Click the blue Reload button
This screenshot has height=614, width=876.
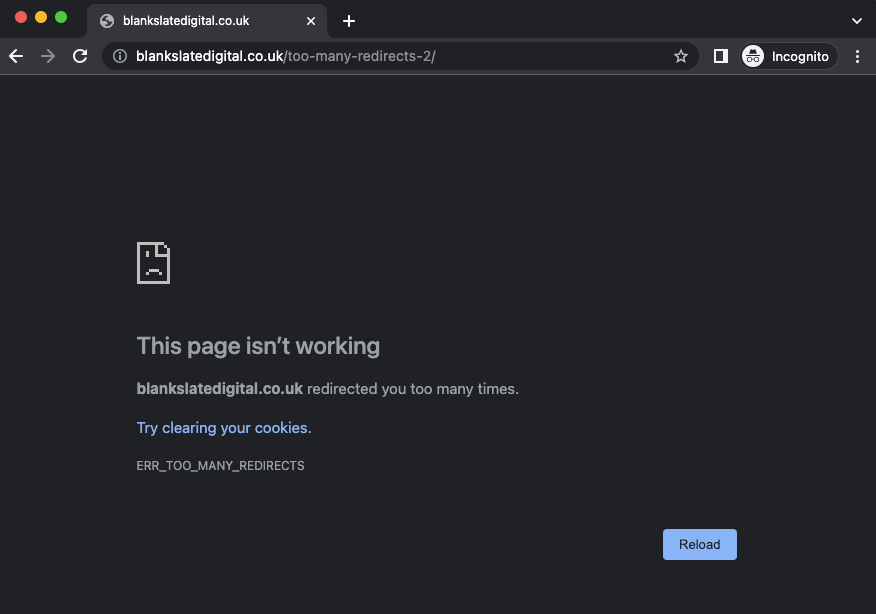click(699, 544)
